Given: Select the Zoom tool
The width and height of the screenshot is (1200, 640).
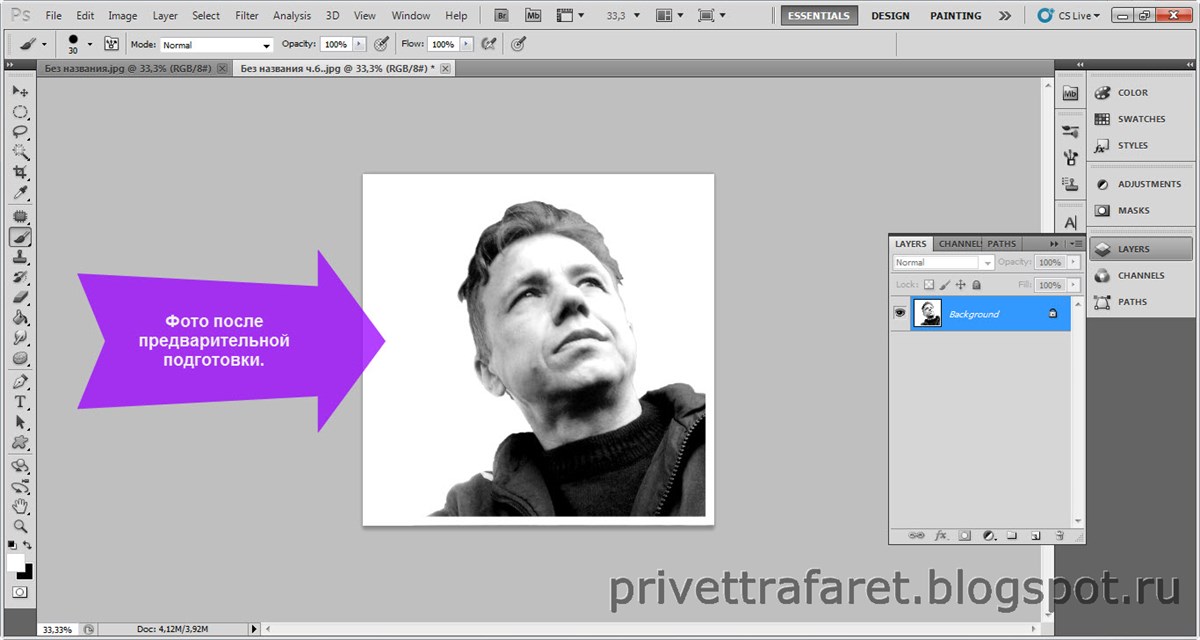Looking at the screenshot, I should tap(20, 526).
